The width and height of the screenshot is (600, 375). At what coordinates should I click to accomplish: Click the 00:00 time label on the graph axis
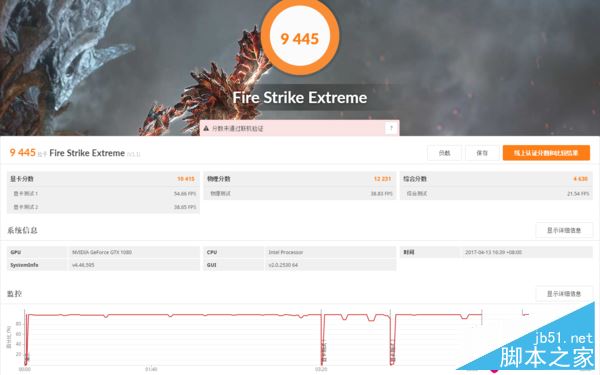[x=24, y=369]
